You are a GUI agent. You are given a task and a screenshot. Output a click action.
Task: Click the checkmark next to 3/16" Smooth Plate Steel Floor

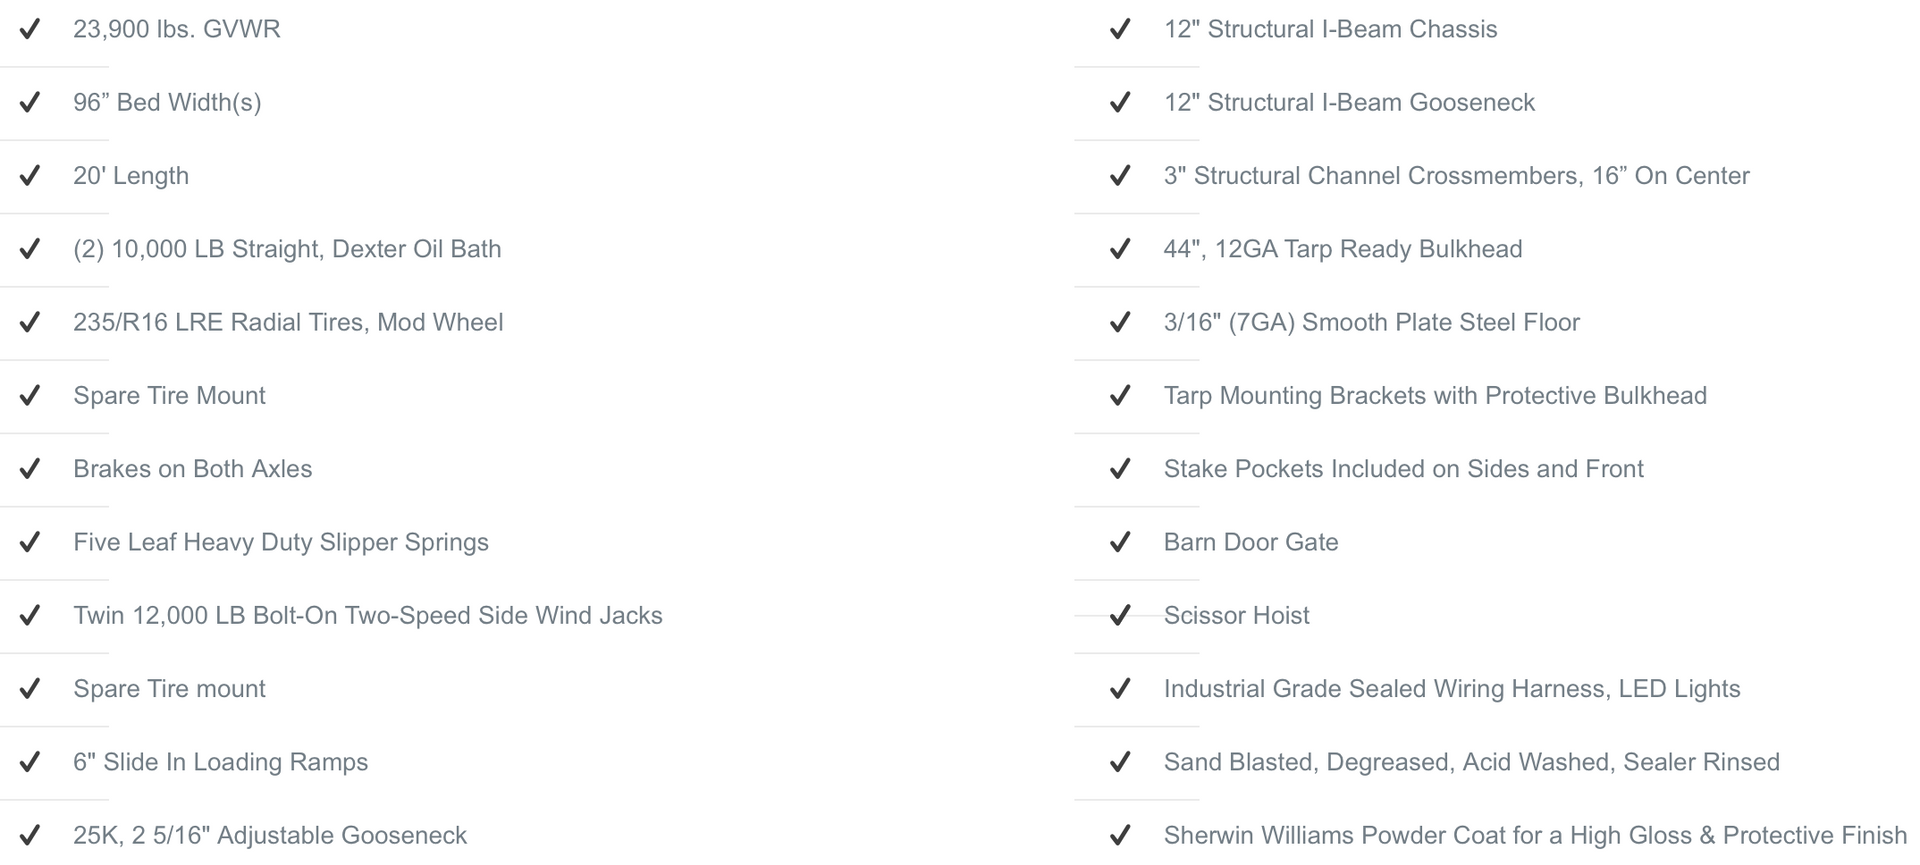coord(1120,322)
